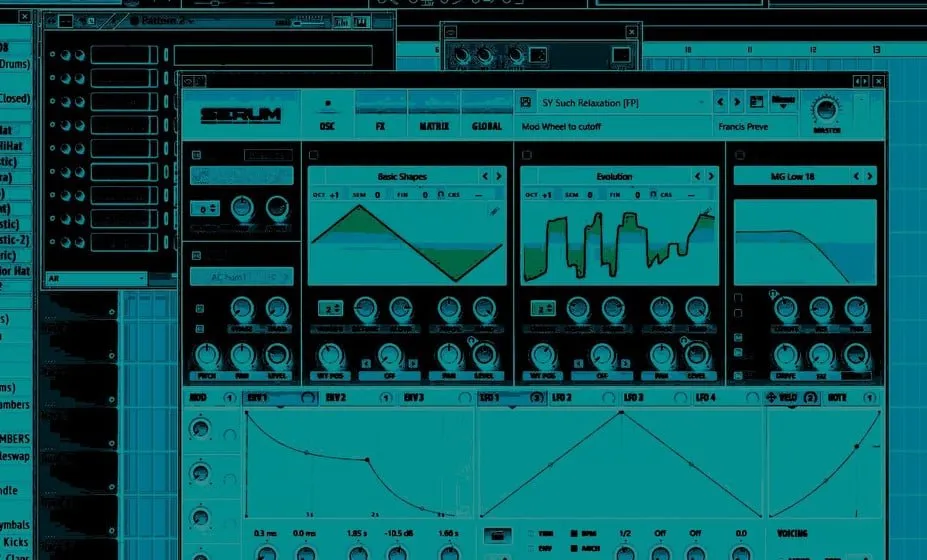Viewport: 927px width, 560px height.
Task: Select the LFO 3 tab
Action: 655,398
